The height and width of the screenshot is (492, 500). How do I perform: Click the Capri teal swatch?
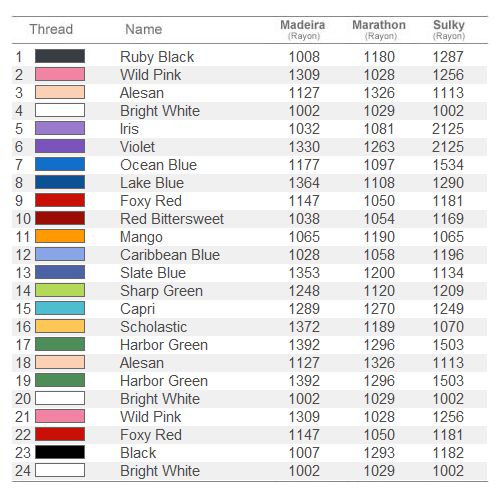(60, 308)
